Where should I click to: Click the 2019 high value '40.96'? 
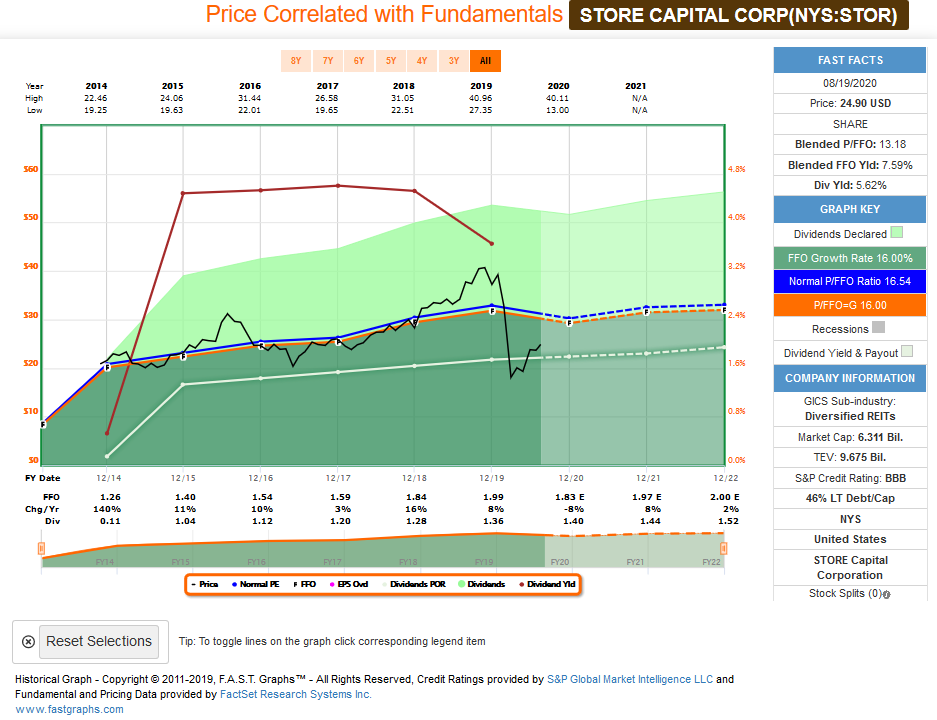tap(481, 98)
